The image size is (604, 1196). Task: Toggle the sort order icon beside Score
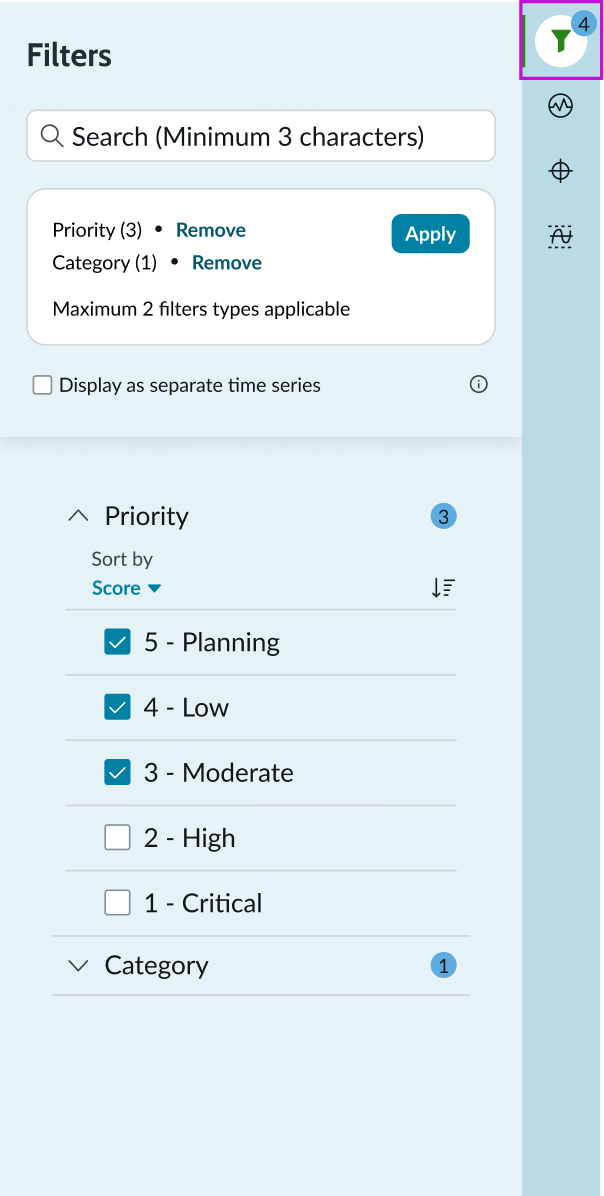pyautogui.click(x=443, y=588)
